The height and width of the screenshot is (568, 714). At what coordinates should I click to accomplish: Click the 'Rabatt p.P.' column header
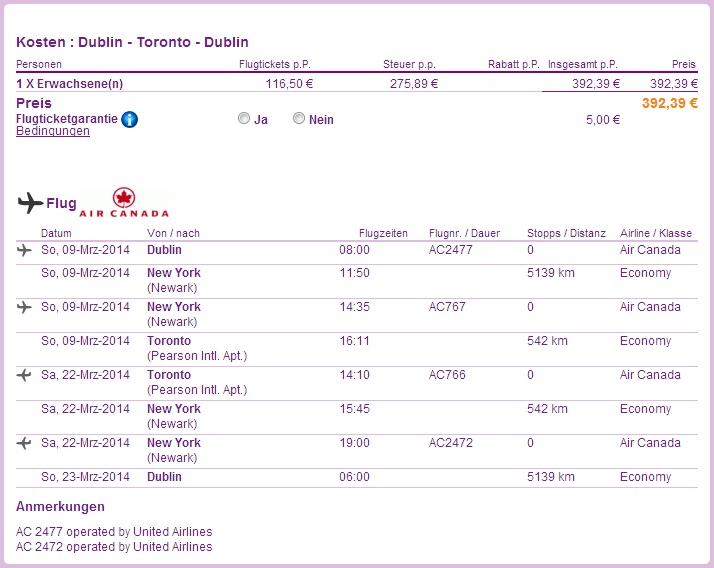click(514, 64)
